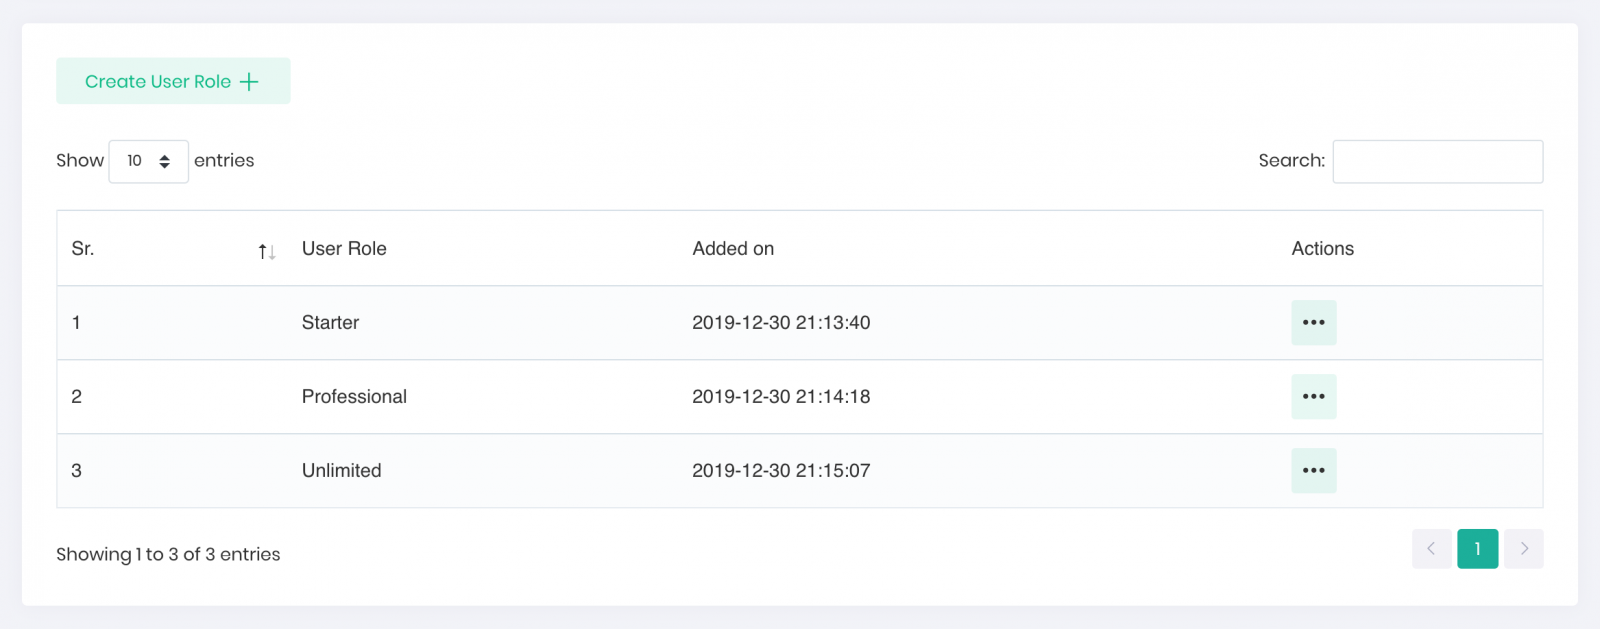Screen dimensions: 1600x629
Task: Select the Unlimited role name cell
Action: point(341,471)
